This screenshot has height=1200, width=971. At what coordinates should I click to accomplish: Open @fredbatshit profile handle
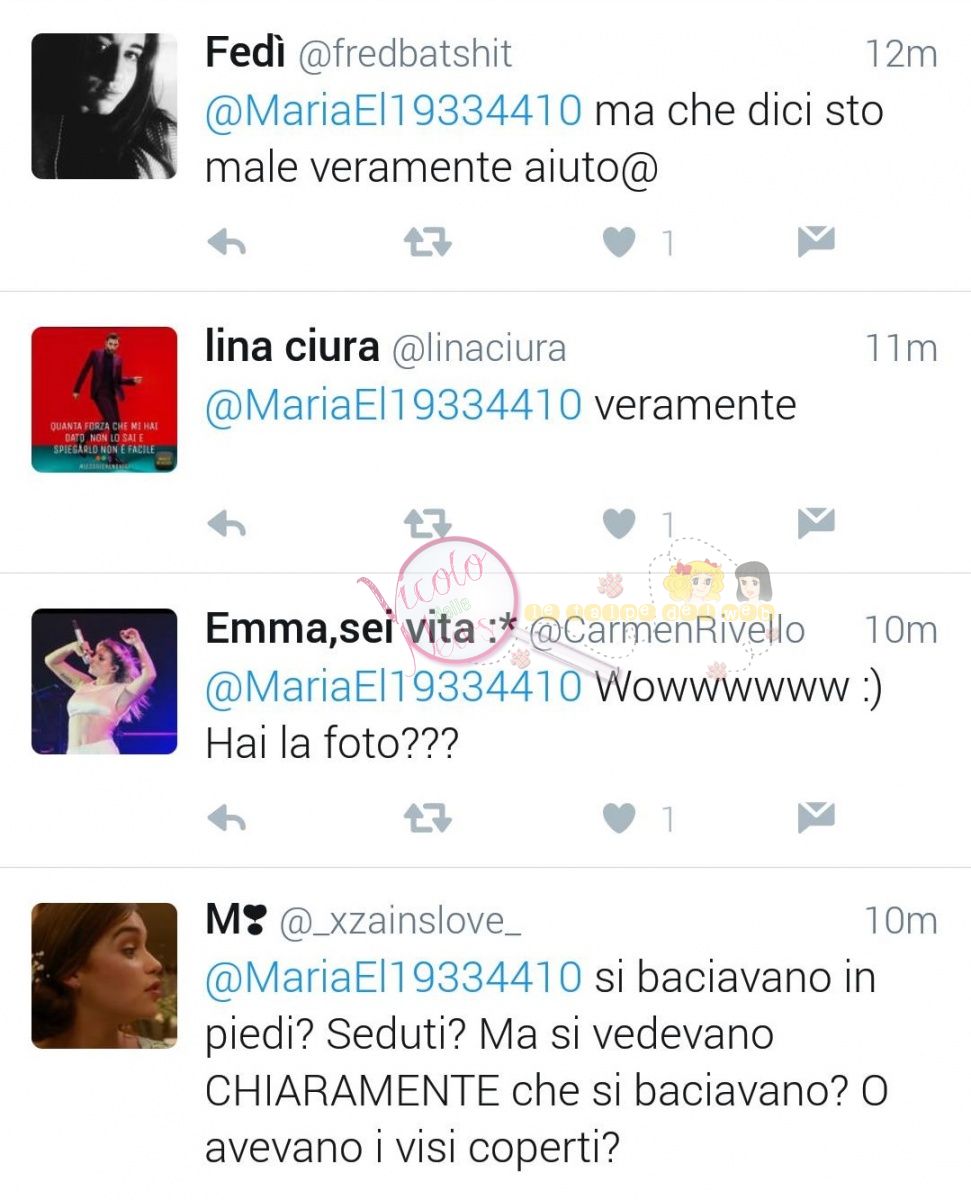click(x=405, y=54)
